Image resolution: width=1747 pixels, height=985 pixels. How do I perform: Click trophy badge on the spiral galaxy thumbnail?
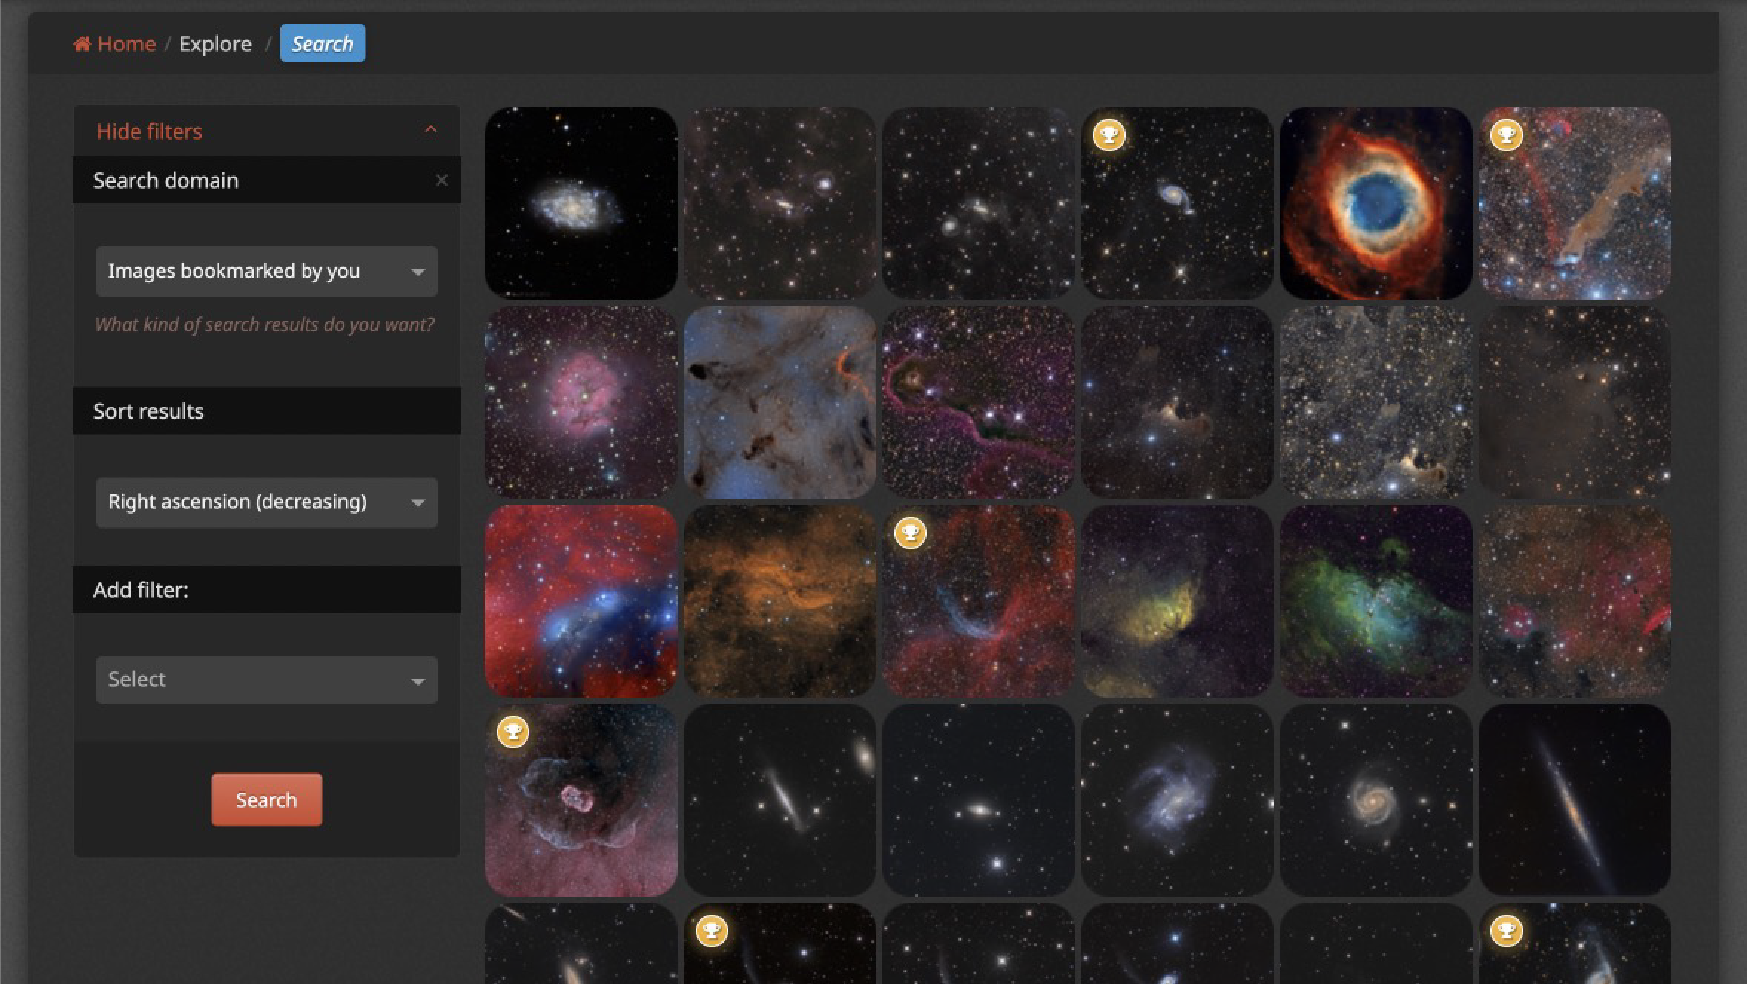(x=1108, y=134)
